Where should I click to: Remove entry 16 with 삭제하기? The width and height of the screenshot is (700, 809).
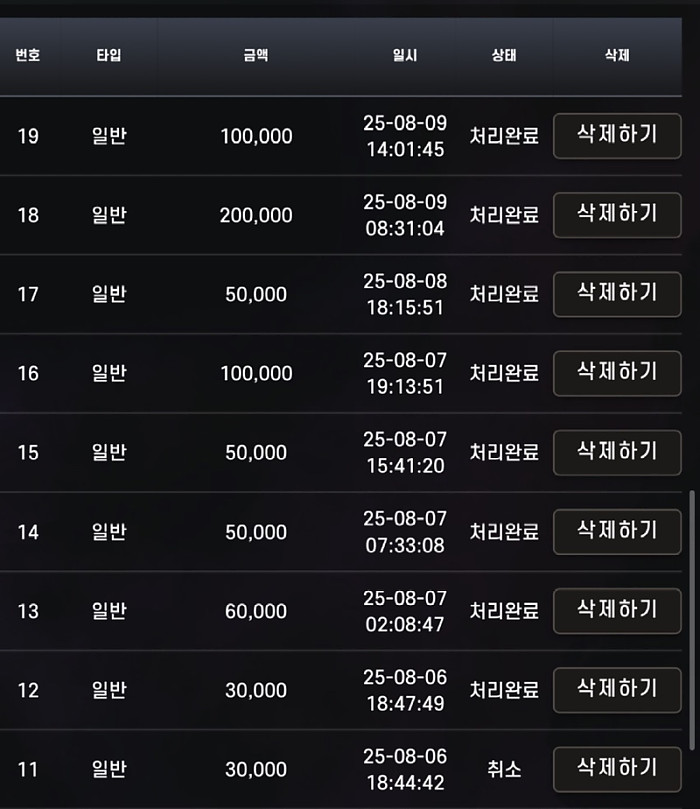tap(617, 372)
